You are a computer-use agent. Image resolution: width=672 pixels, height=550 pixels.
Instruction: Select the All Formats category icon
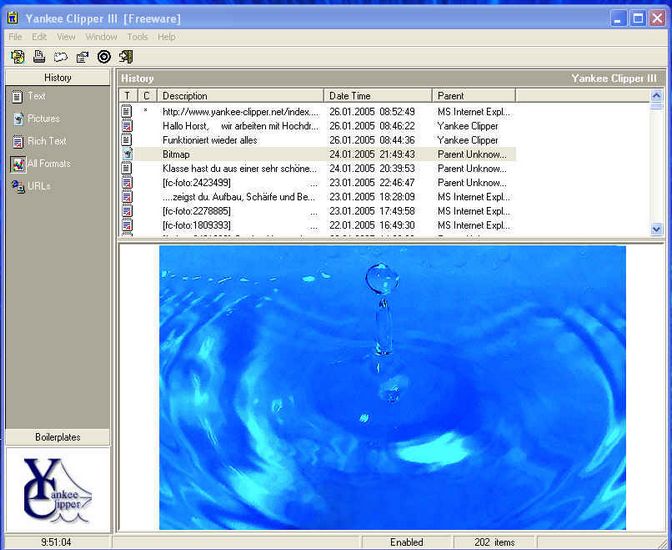click(x=18, y=164)
